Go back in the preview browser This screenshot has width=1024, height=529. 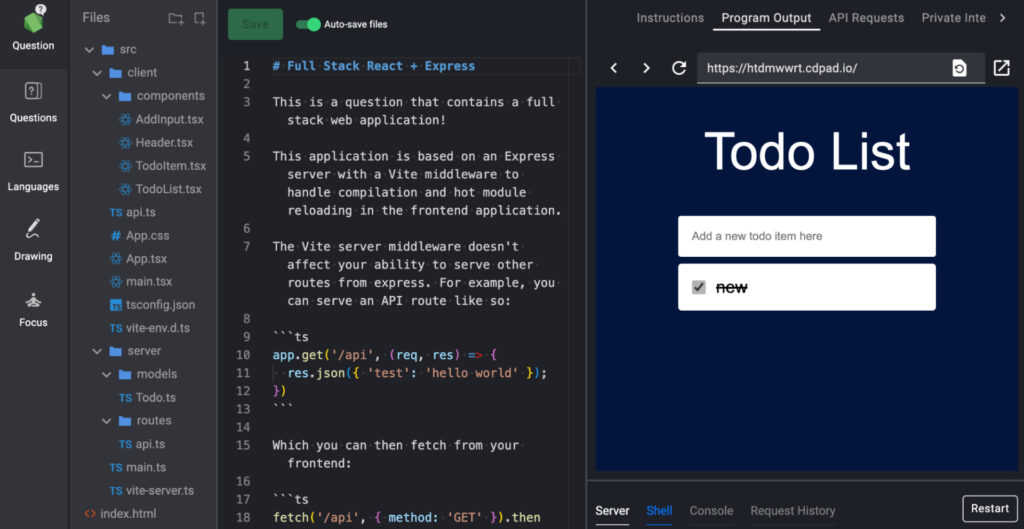pyautogui.click(x=614, y=68)
